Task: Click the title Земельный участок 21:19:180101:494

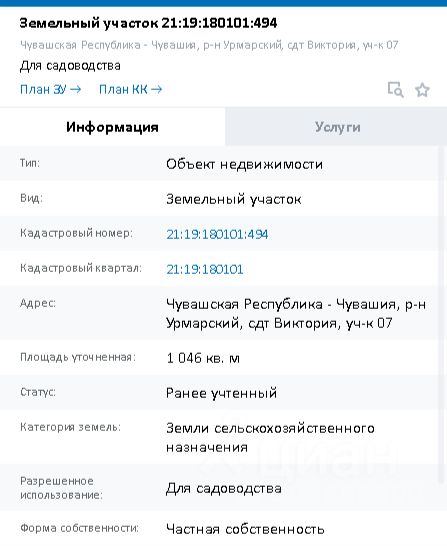Action: pos(148,23)
